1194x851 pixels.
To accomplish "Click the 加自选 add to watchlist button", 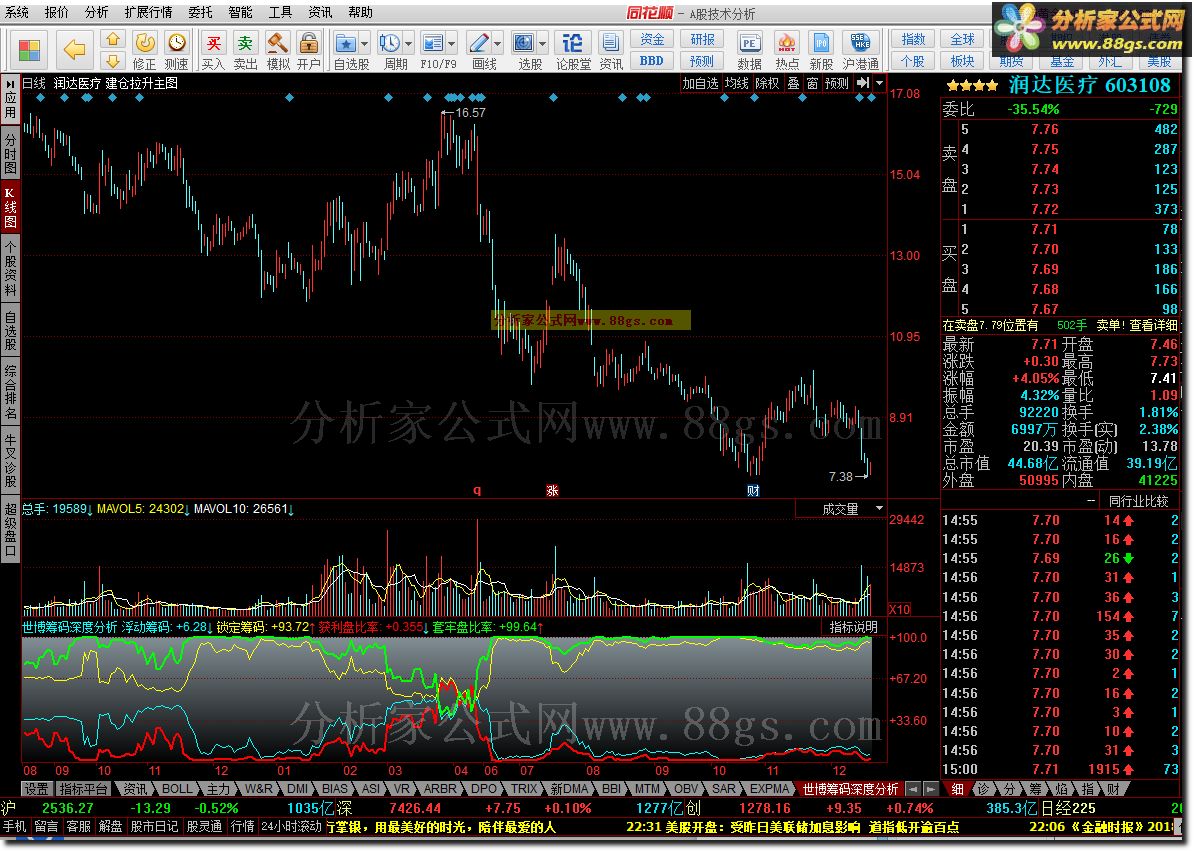I will [x=700, y=83].
